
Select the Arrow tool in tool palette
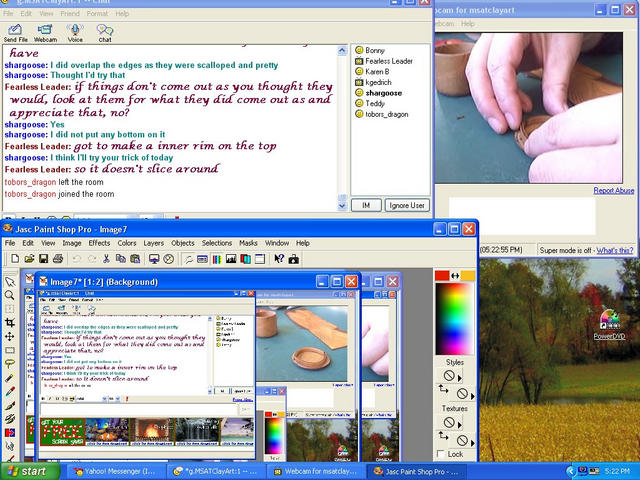pos(10,282)
